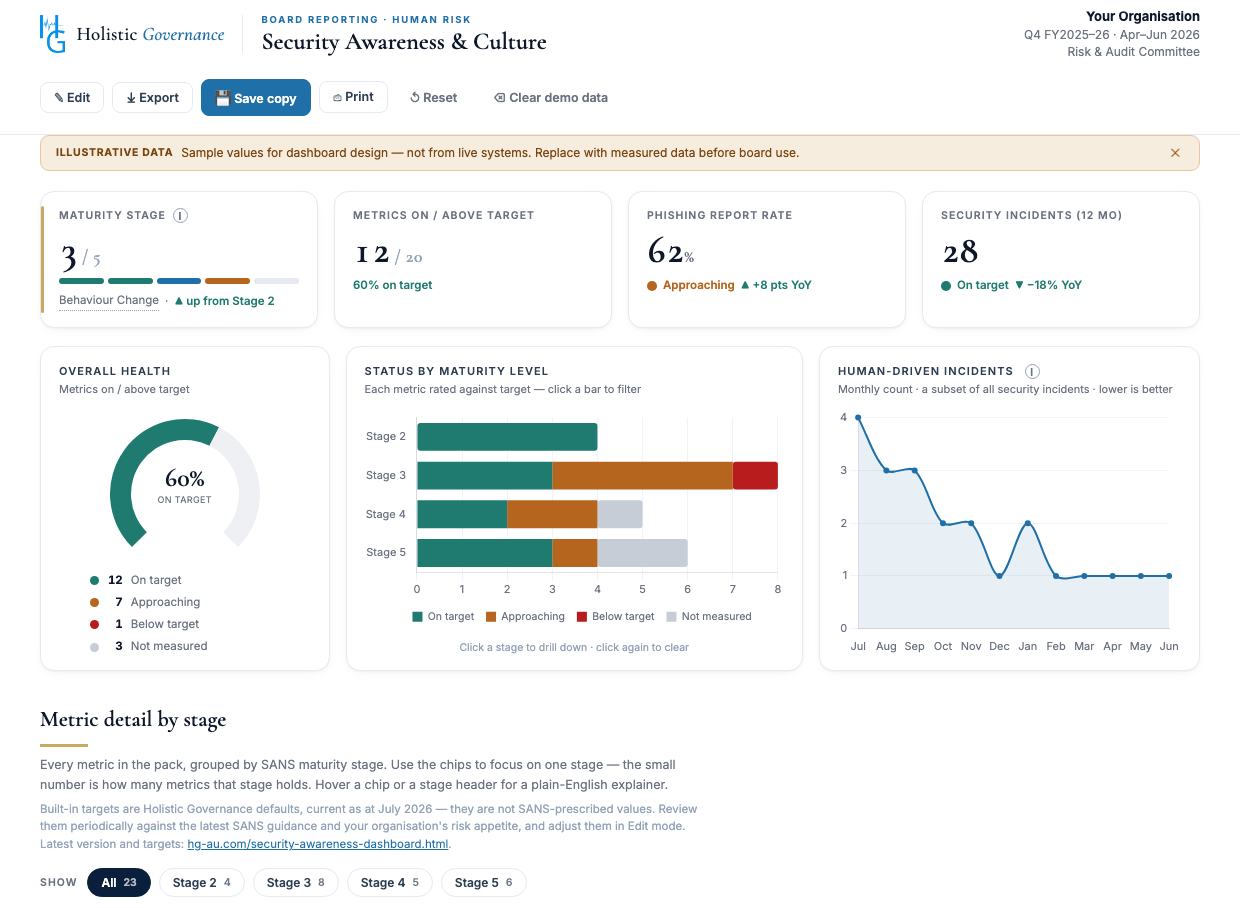
Task: Click the 60% on-target donut chart
Action: click(x=185, y=483)
